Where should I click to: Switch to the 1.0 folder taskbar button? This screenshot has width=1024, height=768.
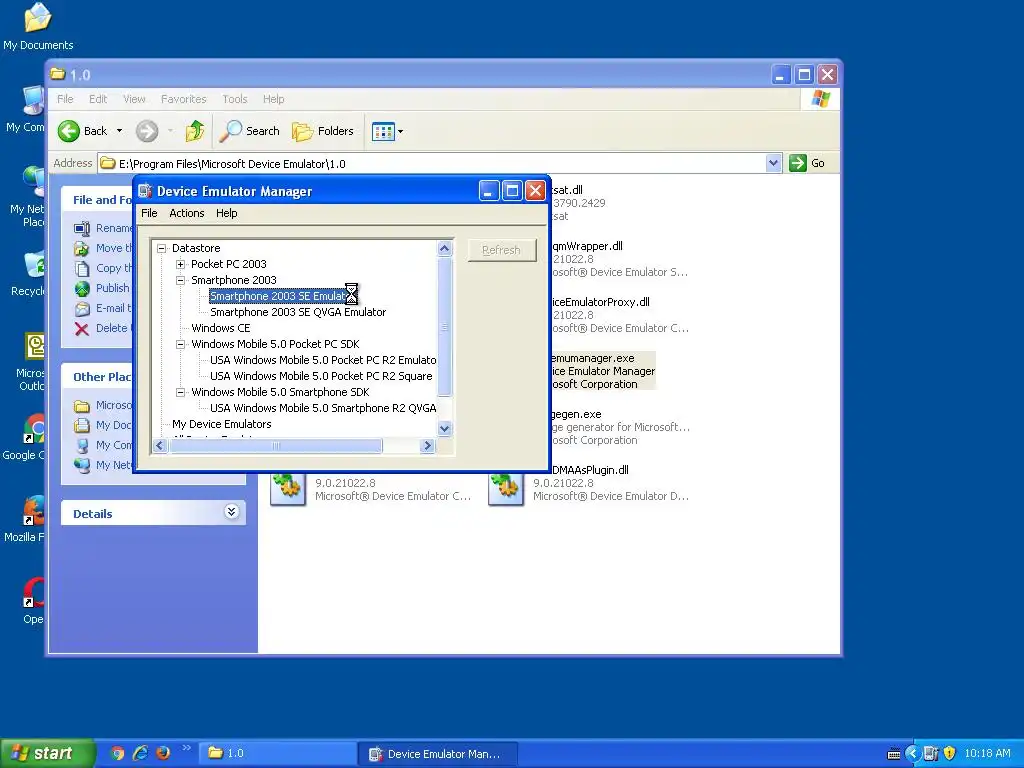278,754
